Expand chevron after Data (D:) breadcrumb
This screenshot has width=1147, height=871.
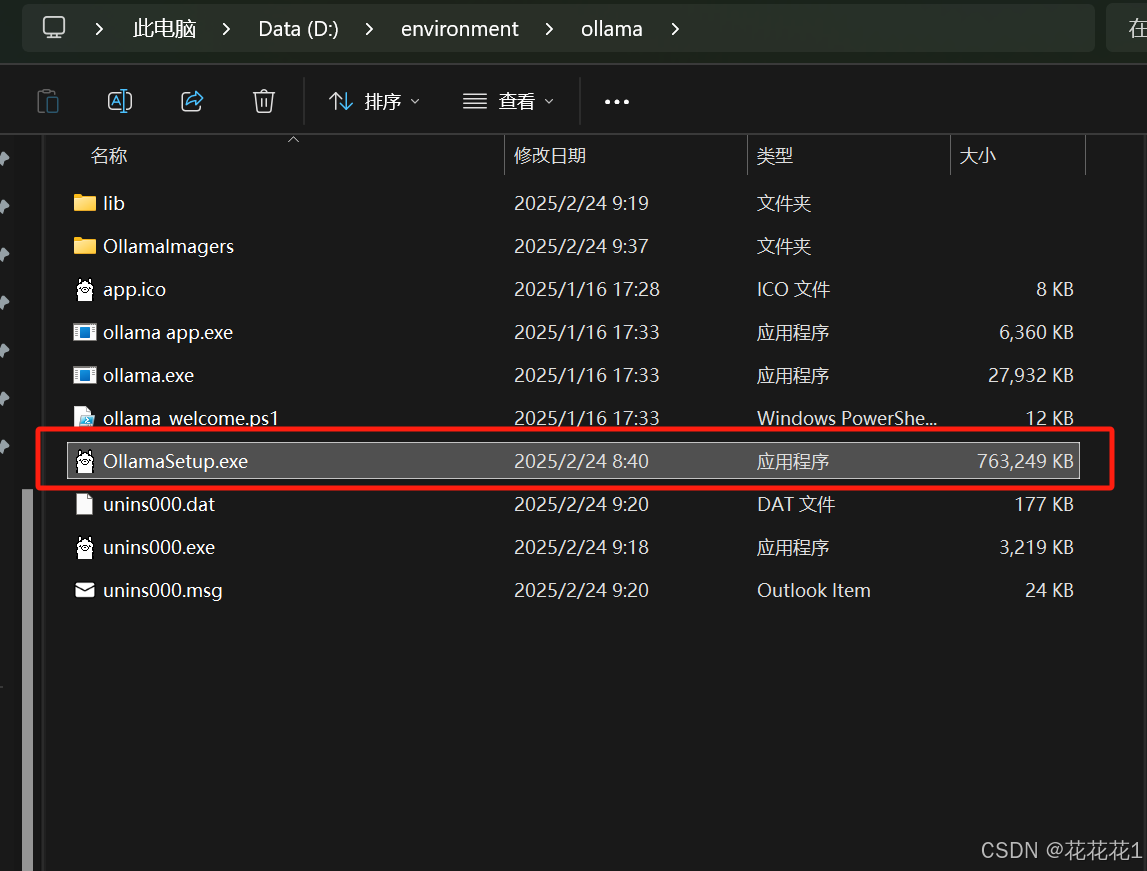pyautogui.click(x=369, y=29)
